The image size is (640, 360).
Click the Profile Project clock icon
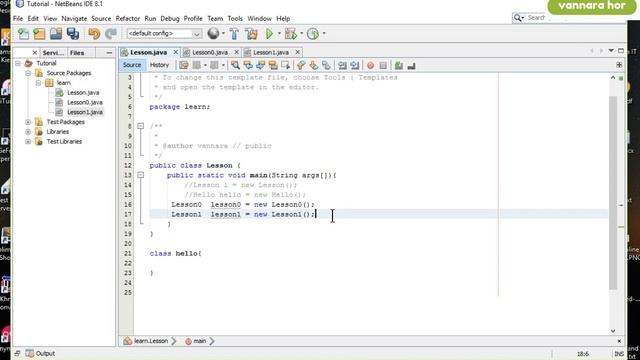(313, 33)
